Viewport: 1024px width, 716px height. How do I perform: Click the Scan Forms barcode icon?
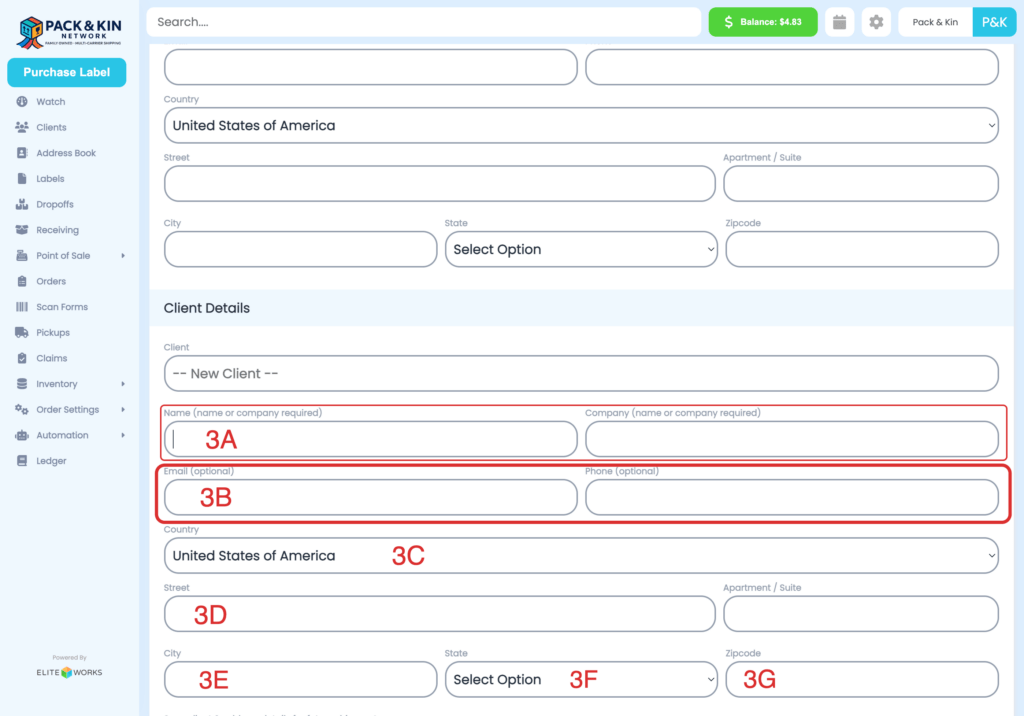[22, 307]
